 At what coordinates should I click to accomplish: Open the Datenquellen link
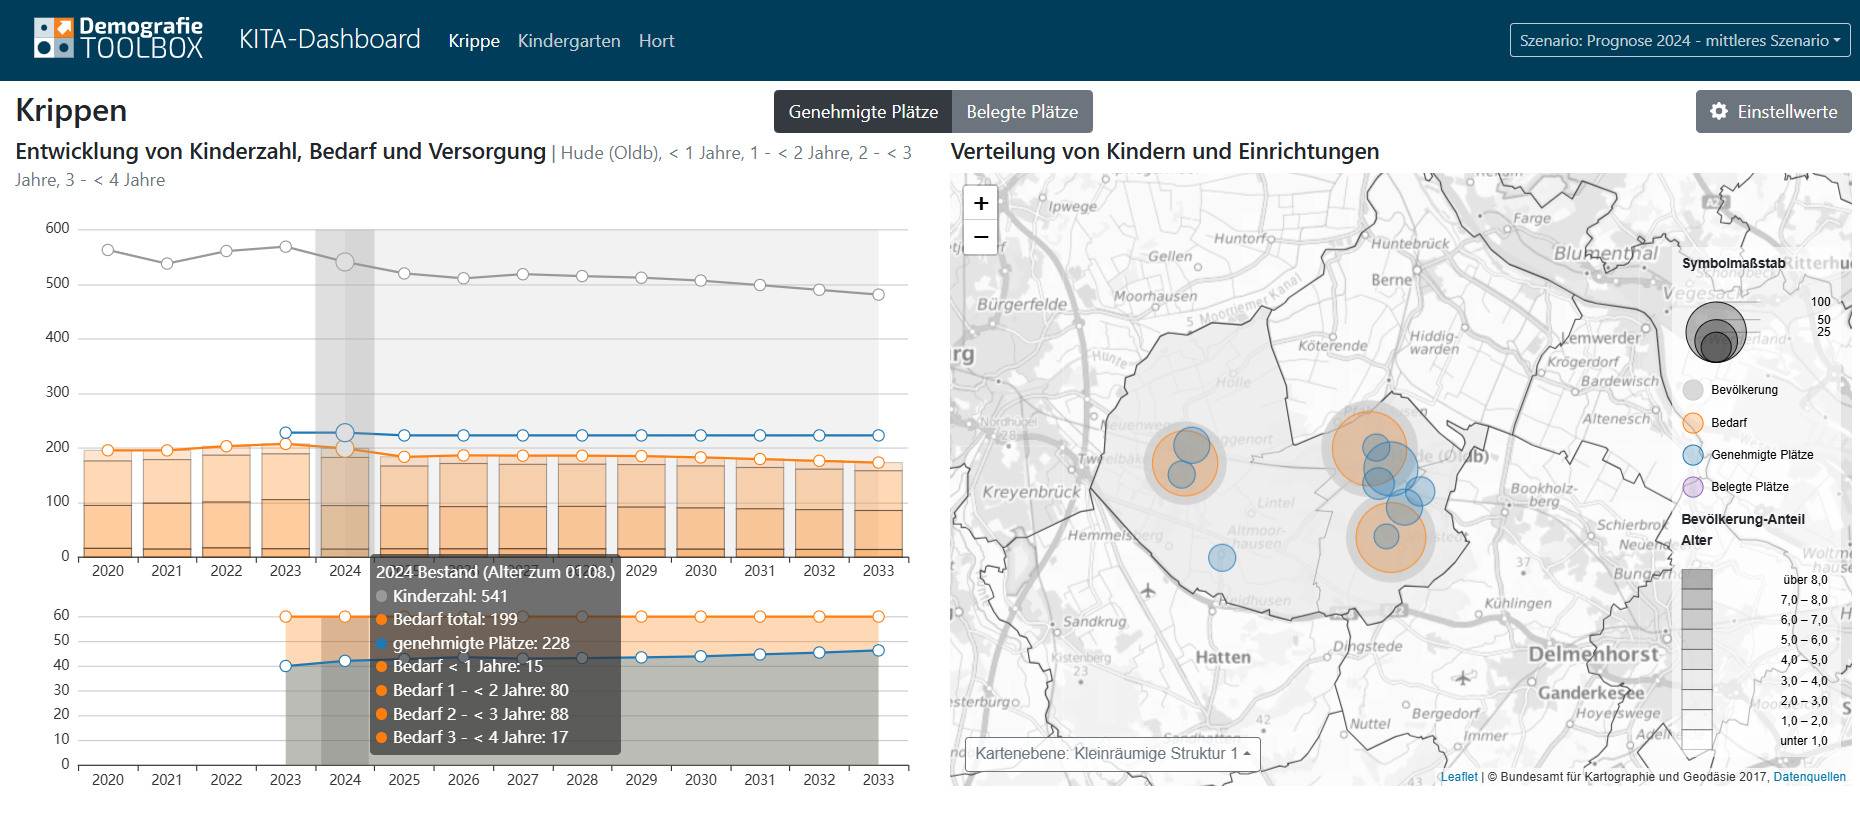click(1809, 777)
